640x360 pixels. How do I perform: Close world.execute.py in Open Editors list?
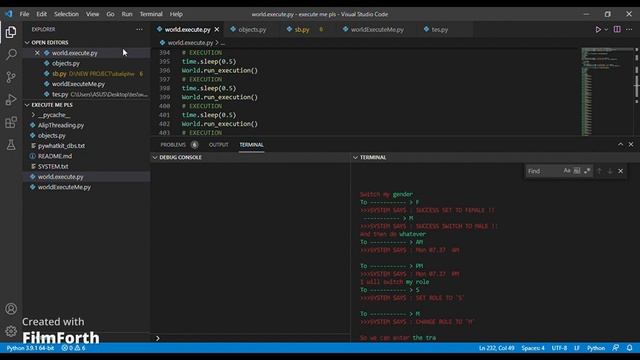37,53
